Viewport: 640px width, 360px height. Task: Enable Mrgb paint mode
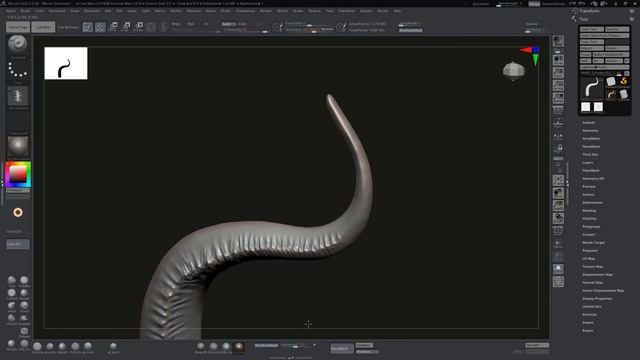176,24
